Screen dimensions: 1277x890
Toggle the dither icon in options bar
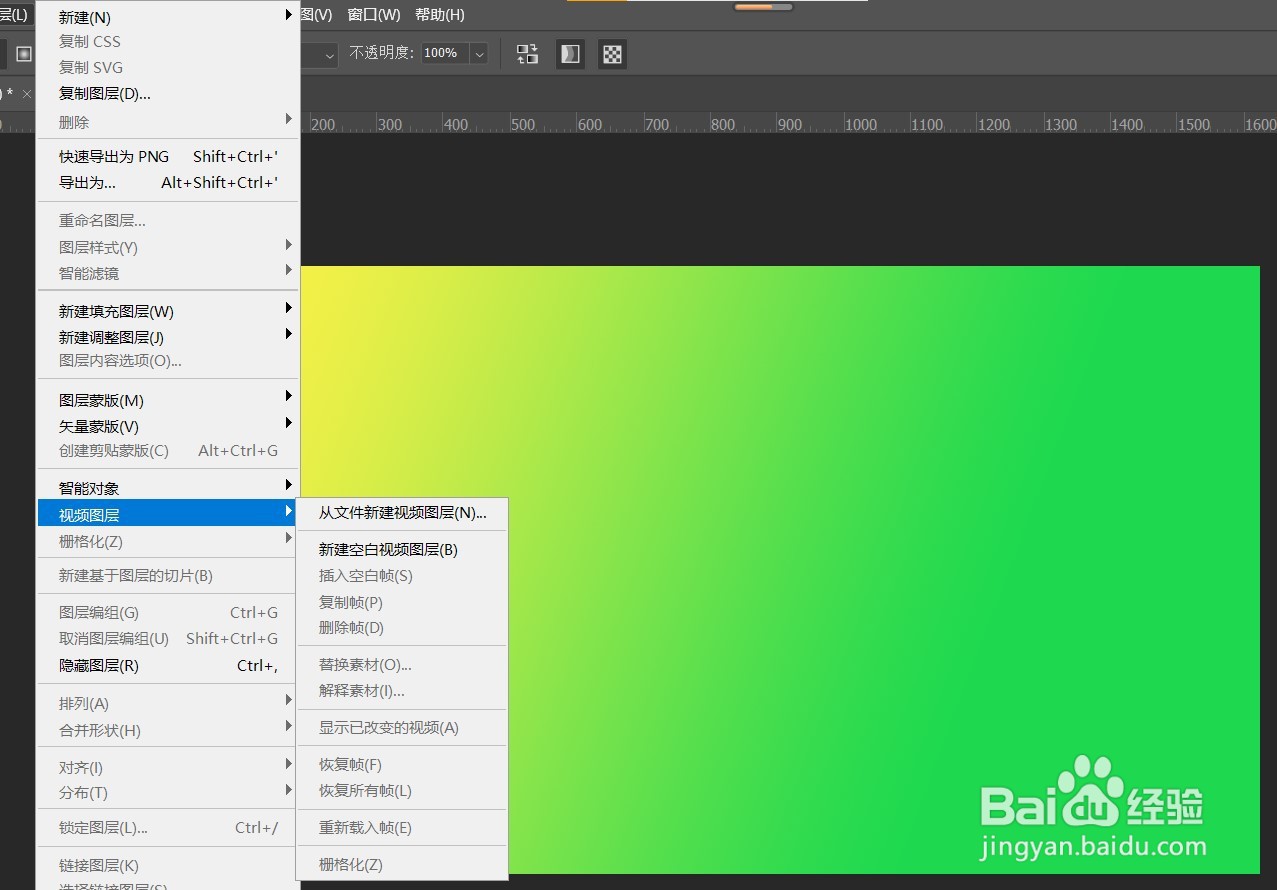[570, 54]
